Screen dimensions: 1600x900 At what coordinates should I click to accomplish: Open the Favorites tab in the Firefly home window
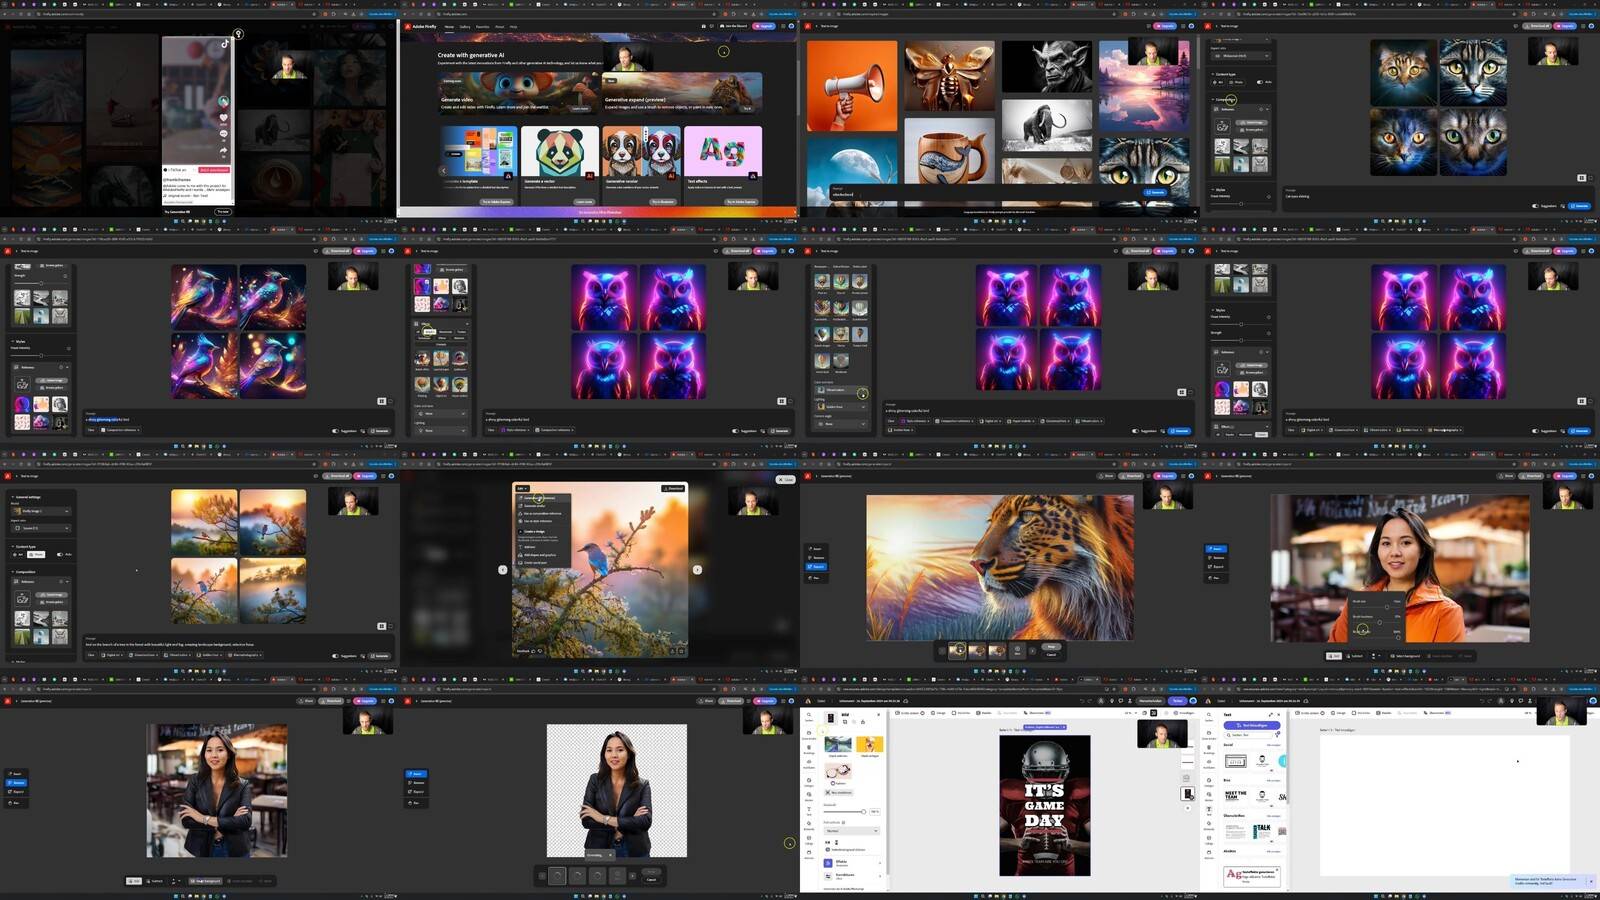point(482,27)
